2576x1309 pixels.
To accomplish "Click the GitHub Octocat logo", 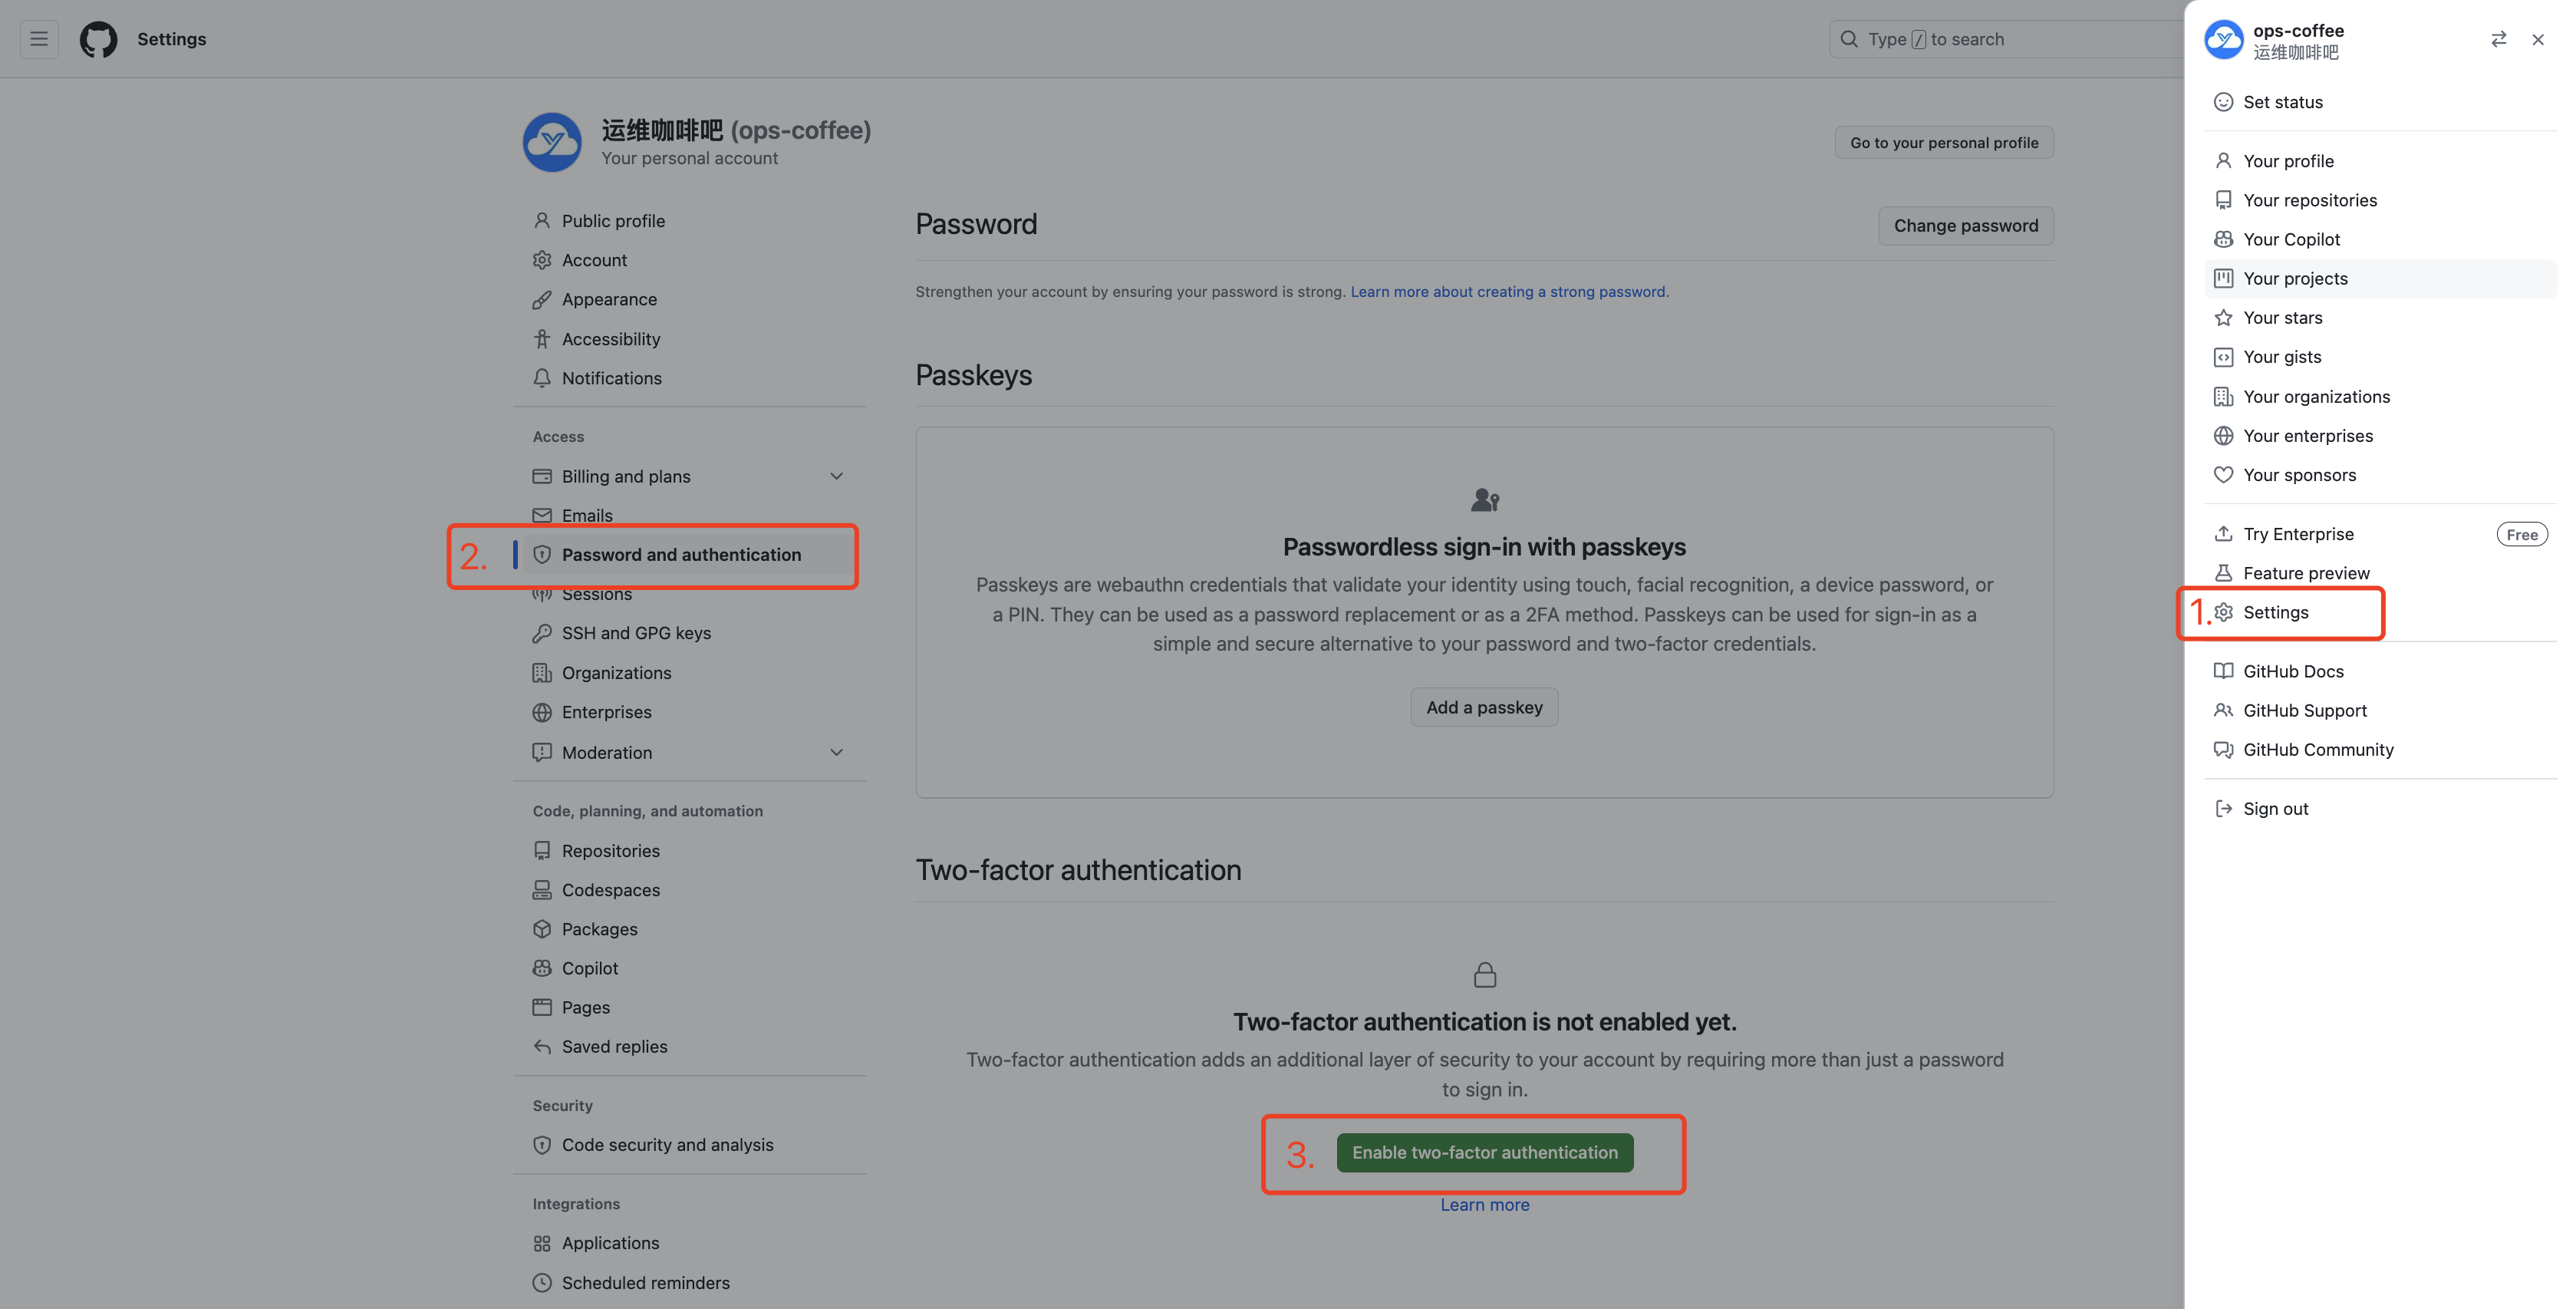I will pos(98,39).
